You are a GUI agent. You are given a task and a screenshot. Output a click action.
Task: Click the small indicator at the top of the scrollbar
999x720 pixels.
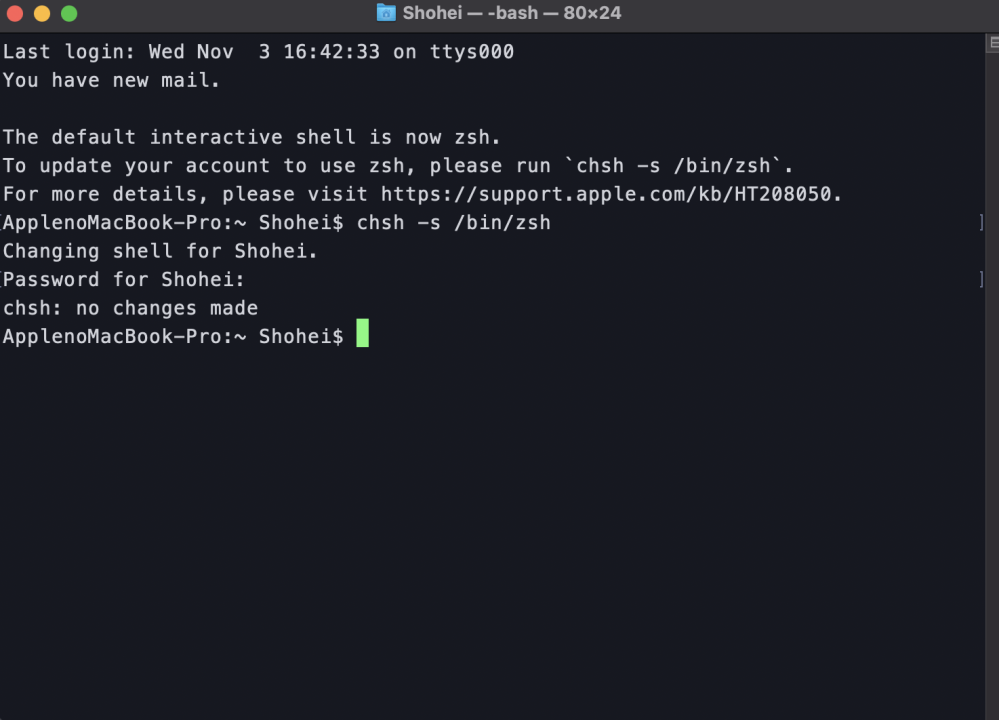click(x=992, y=42)
